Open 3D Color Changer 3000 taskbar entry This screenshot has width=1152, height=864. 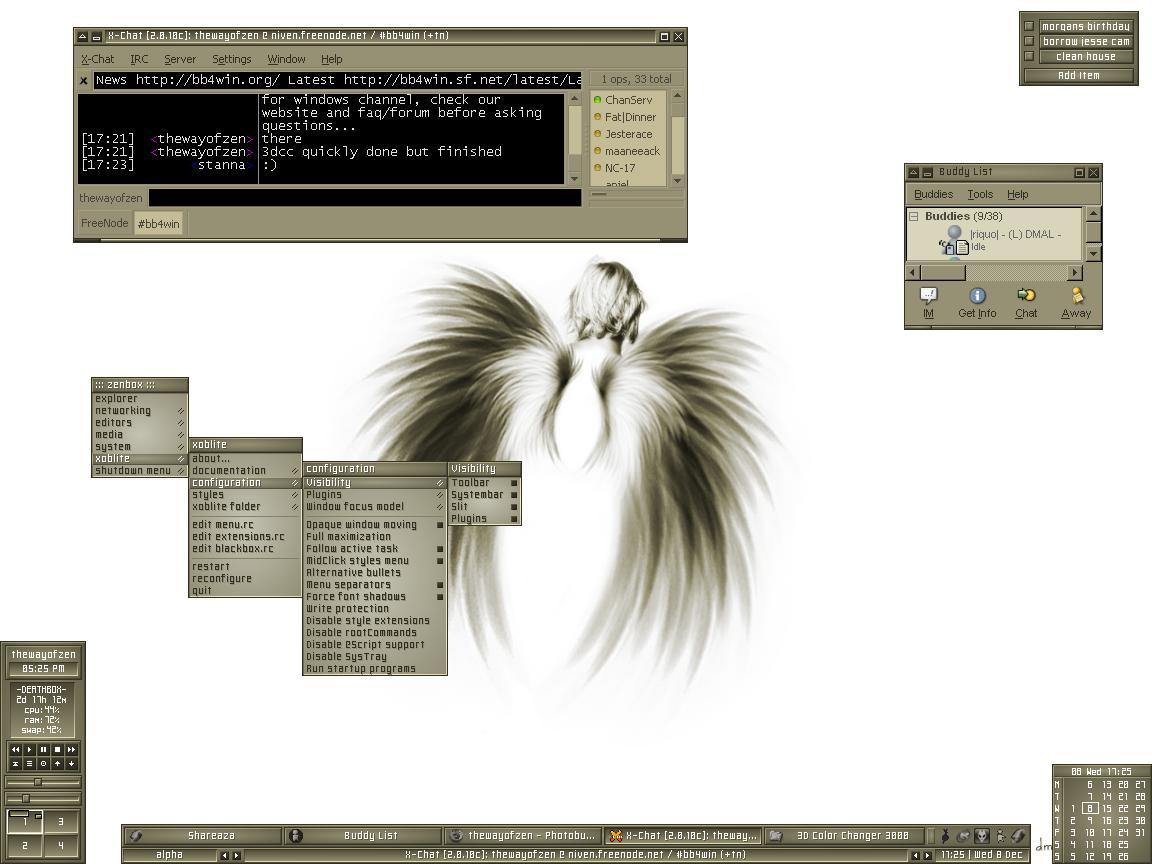click(843, 835)
